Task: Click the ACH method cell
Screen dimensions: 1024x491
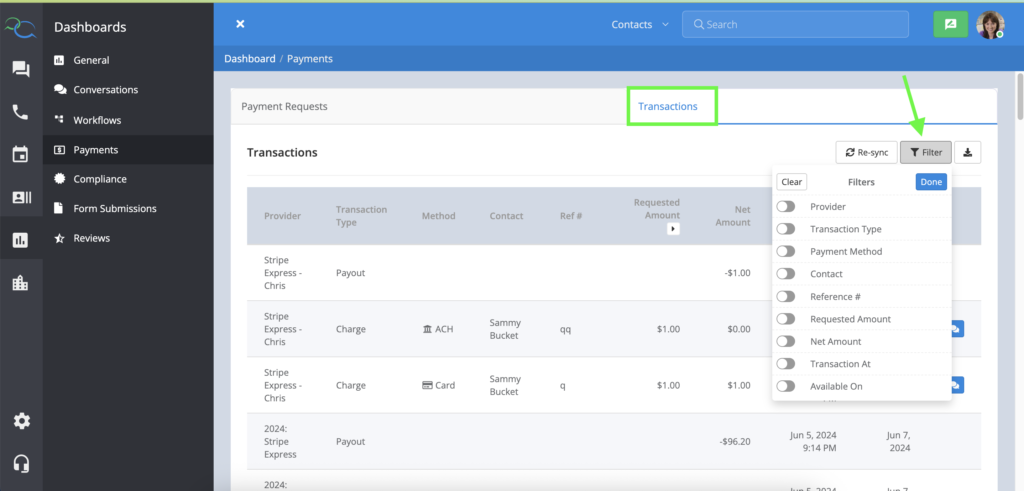Action: coord(438,329)
